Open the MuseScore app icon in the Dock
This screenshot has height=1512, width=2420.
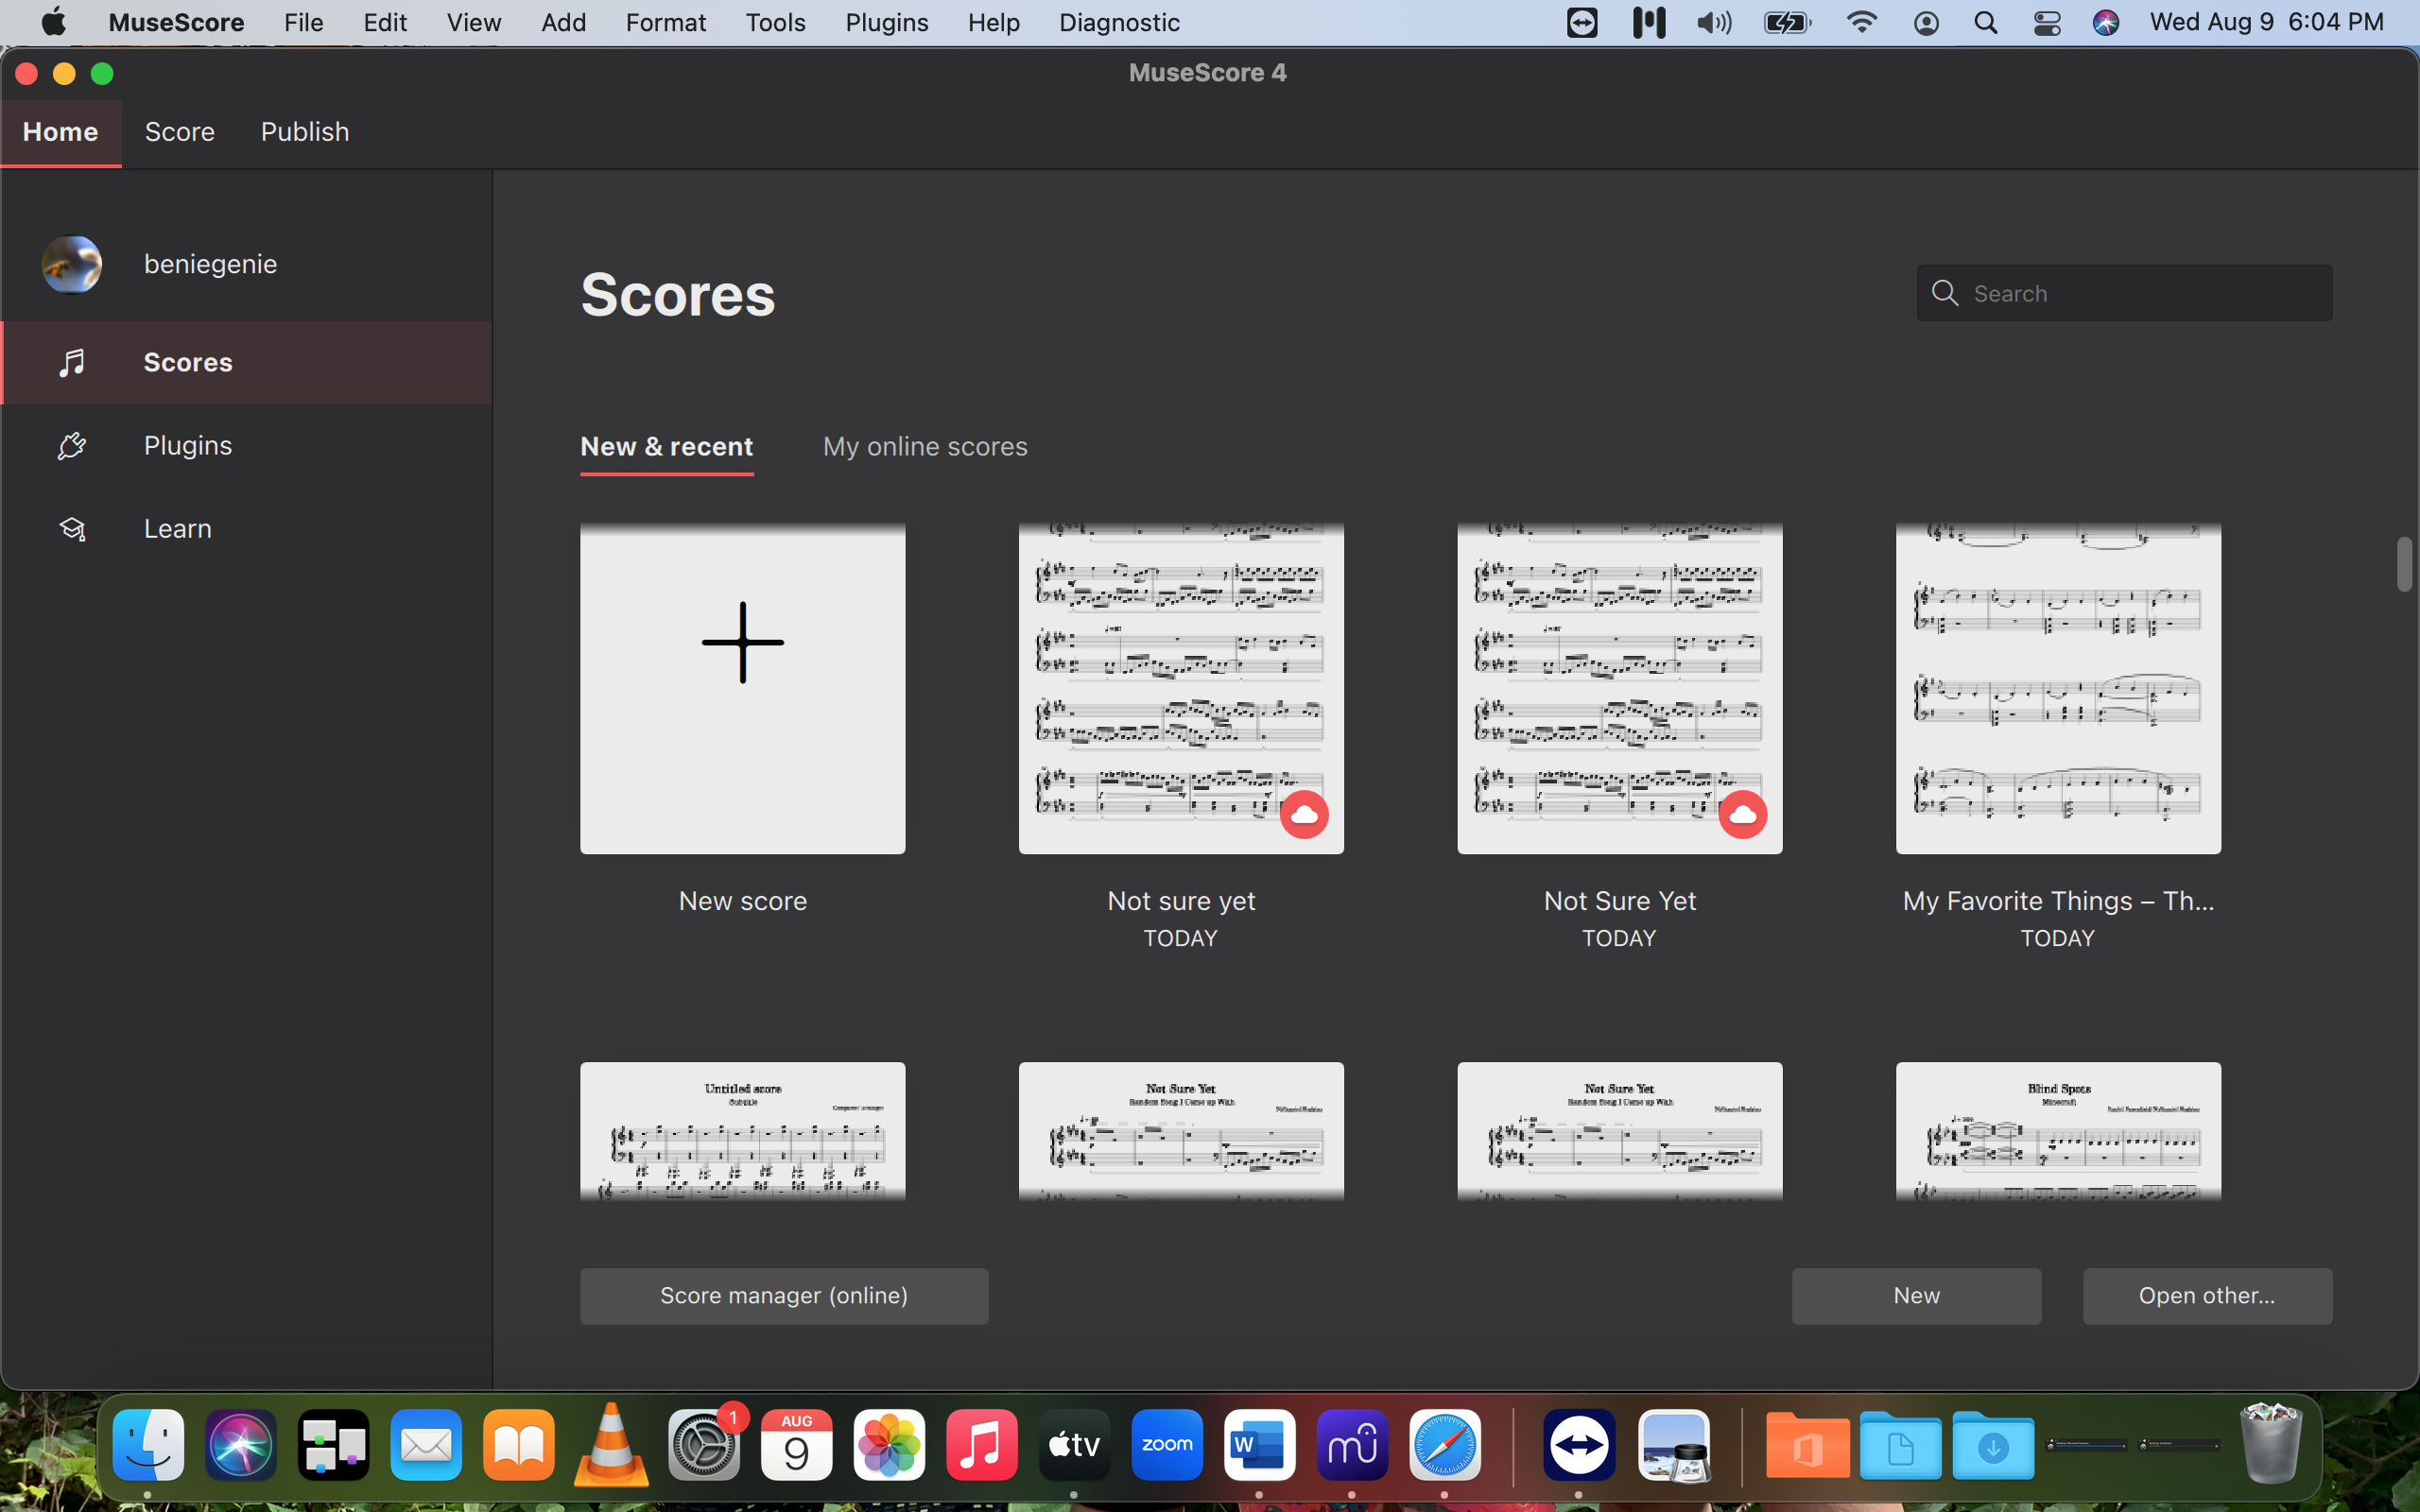pyautogui.click(x=1351, y=1445)
